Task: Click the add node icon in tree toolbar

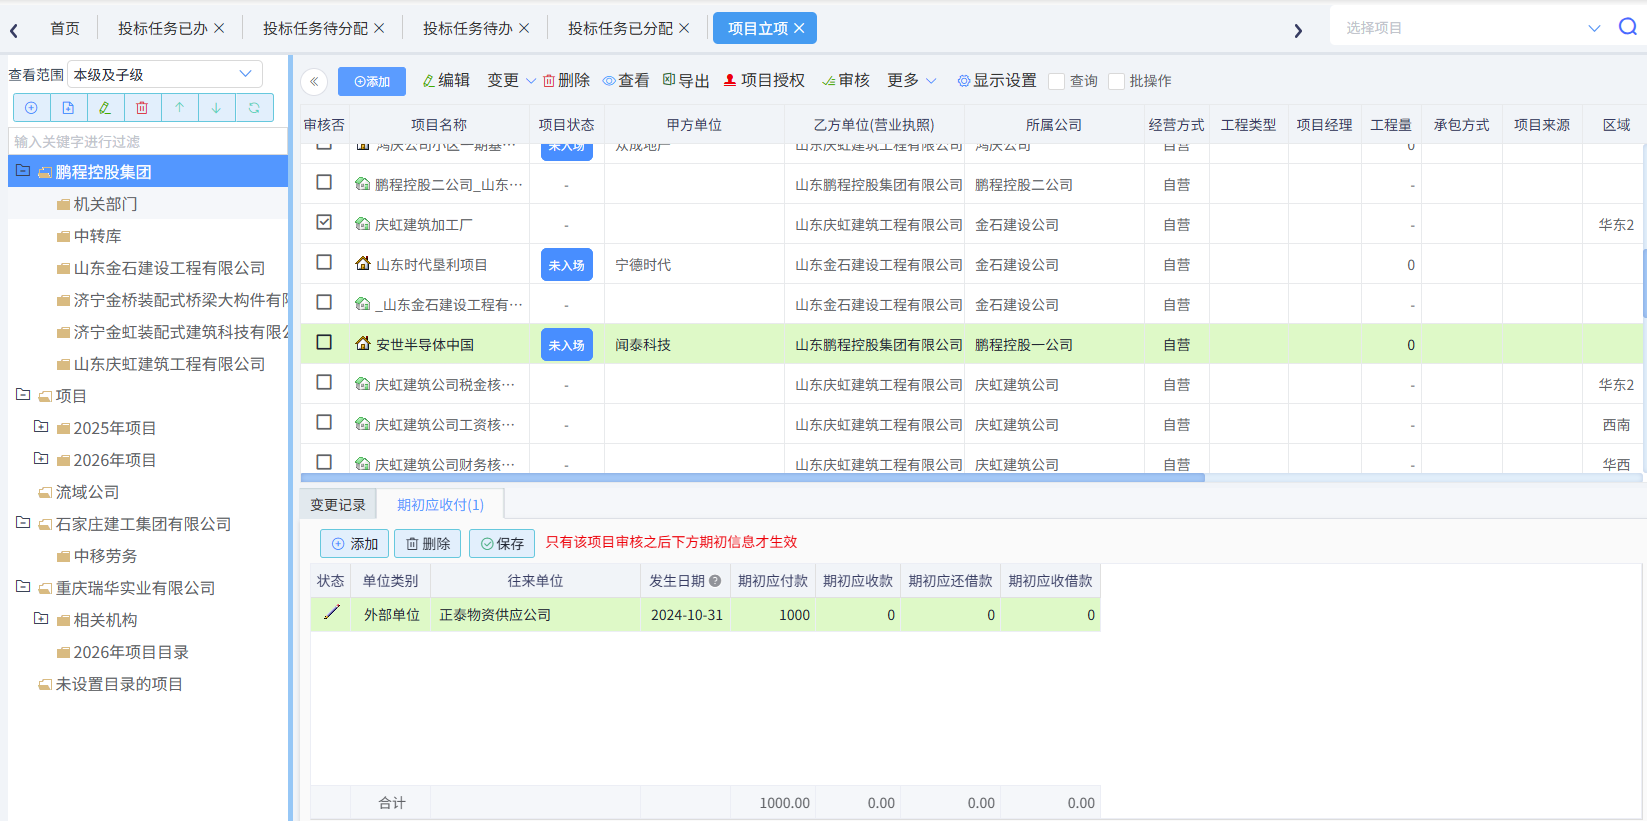Action: pyautogui.click(x=31, y=108)
